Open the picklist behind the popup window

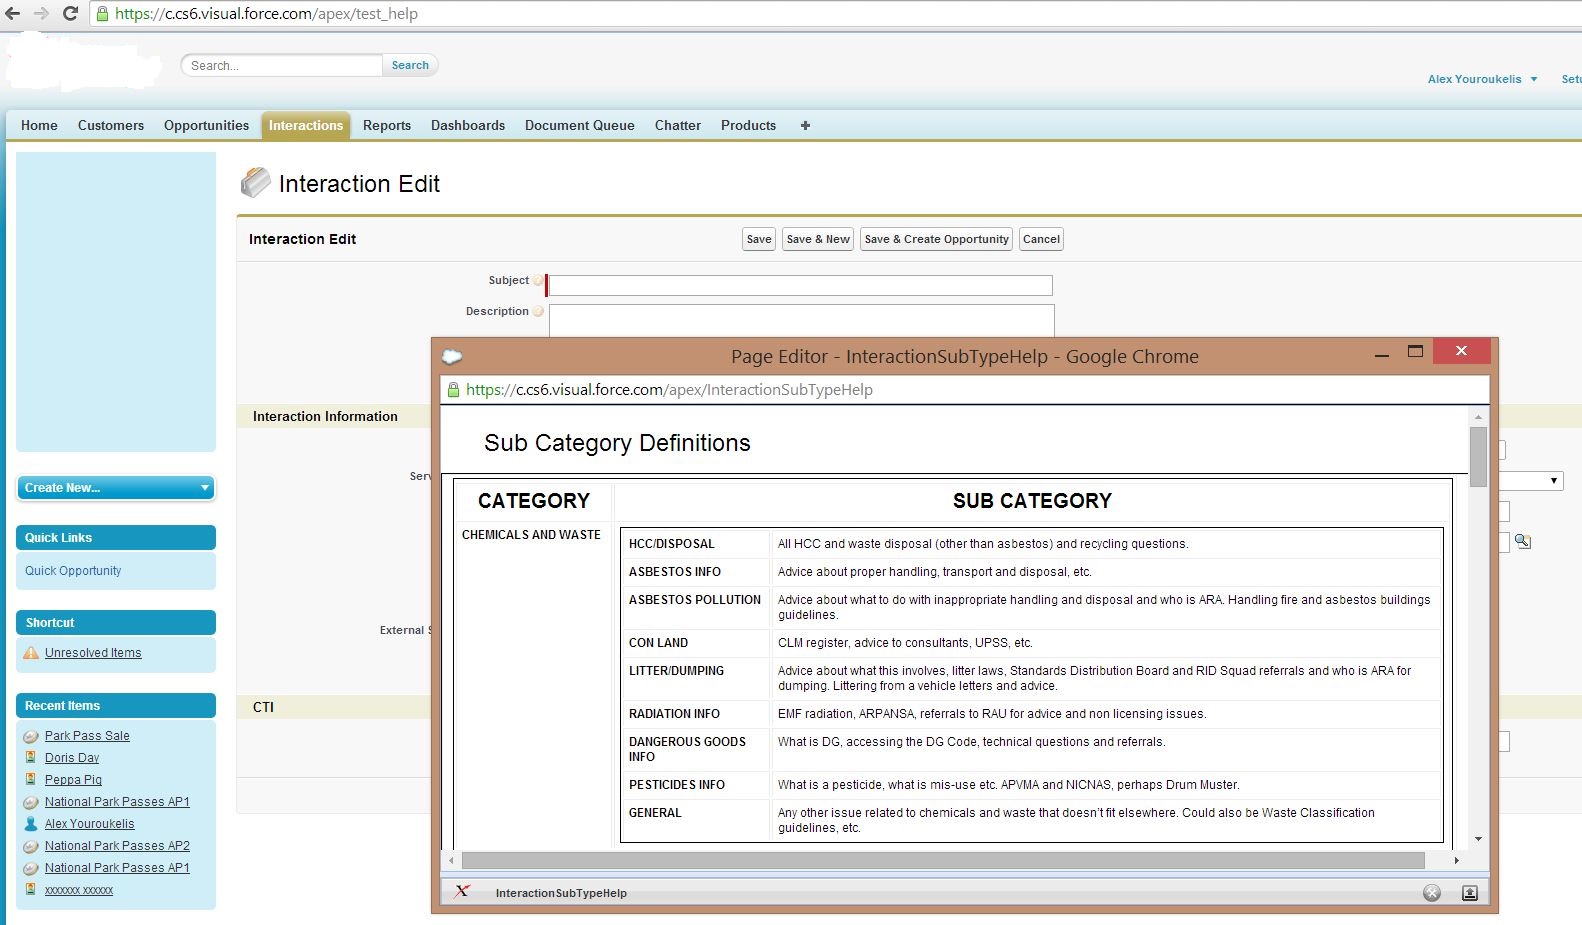coord(1534,481)
